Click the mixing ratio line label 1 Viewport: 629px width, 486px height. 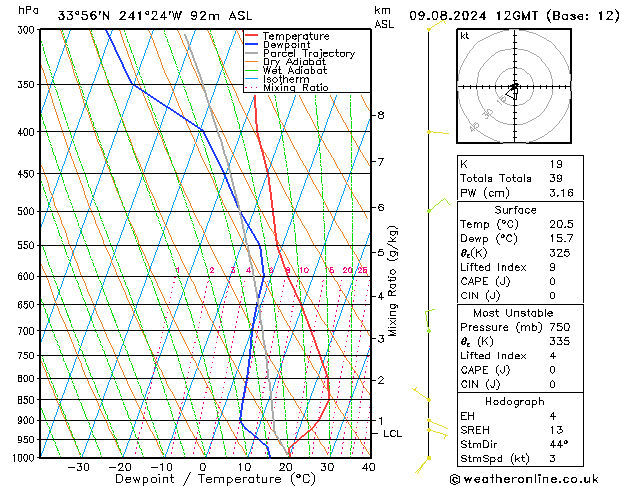(x=177, y=270)
